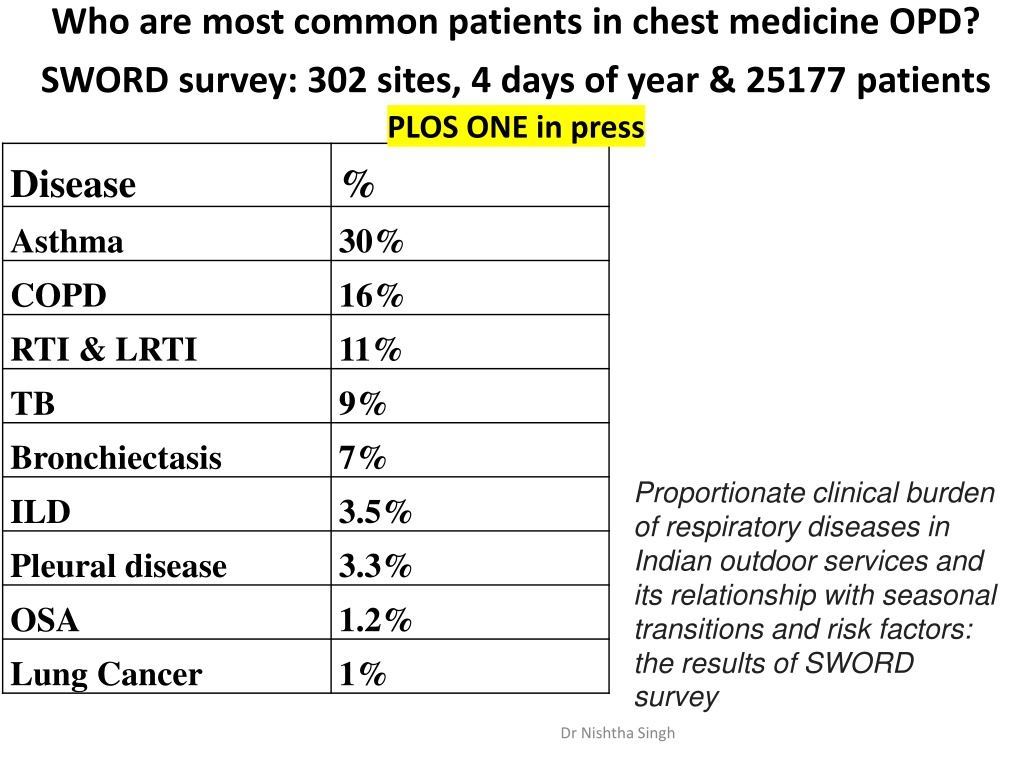Select the ILD 3.5% value cell
1024x768 pixels.
pos(470,505)
